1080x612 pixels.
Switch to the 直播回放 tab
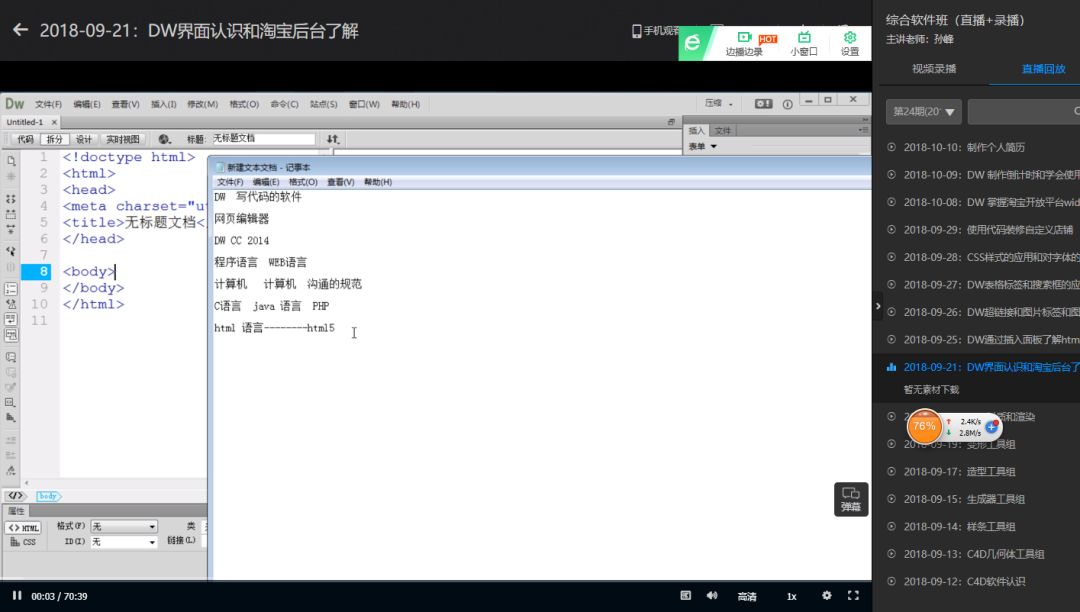click(x=1043, y=69)
